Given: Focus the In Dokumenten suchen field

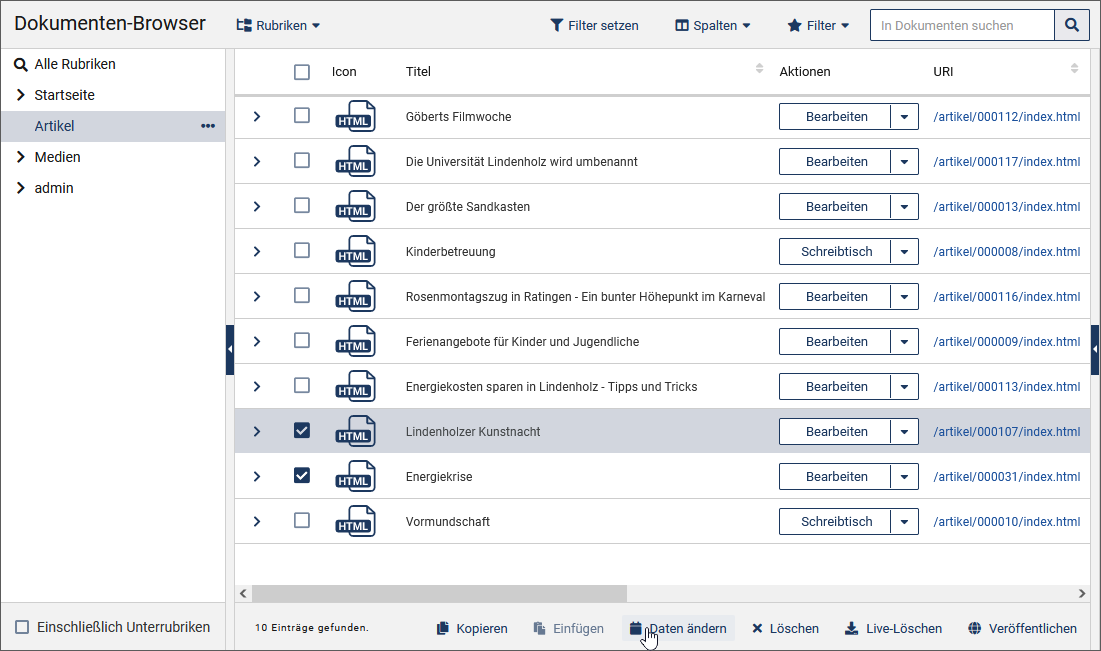Looking at the screenshot, I should [962, 25].
